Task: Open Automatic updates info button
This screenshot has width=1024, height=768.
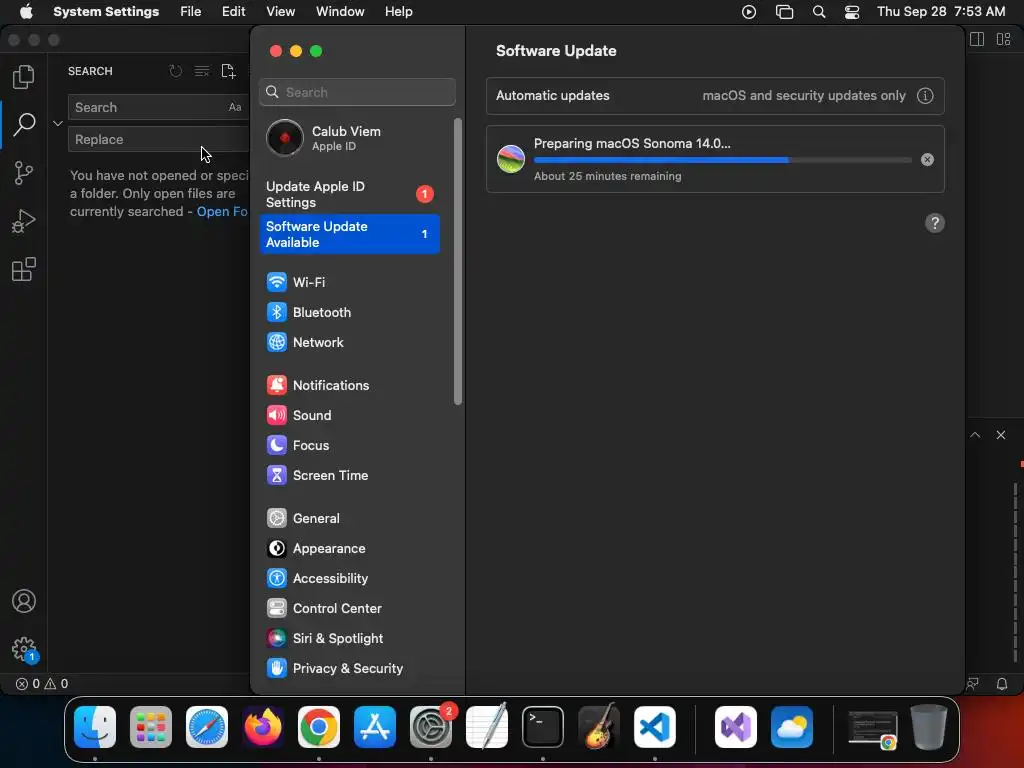Action: click(x=925, y=96)
